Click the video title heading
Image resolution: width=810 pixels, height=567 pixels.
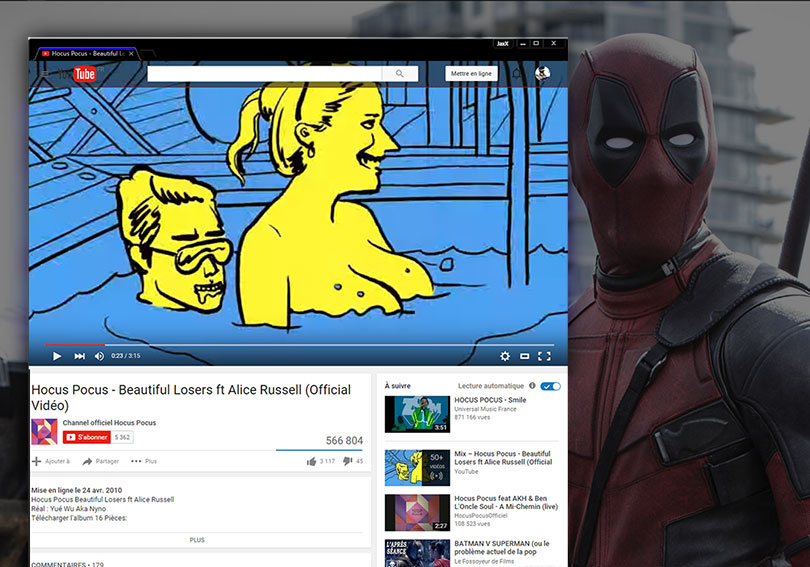pos(191,397)
